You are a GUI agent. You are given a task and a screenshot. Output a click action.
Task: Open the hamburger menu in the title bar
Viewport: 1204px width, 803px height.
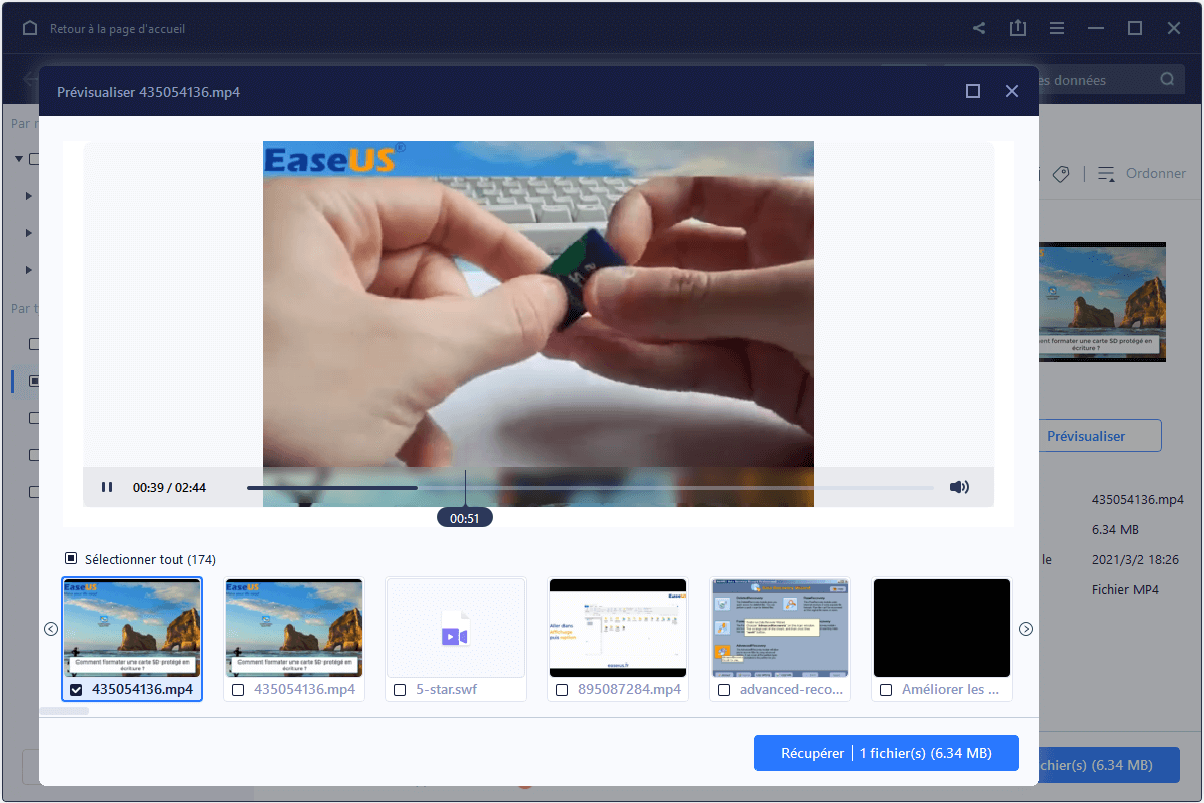[x=1057, y=29]
